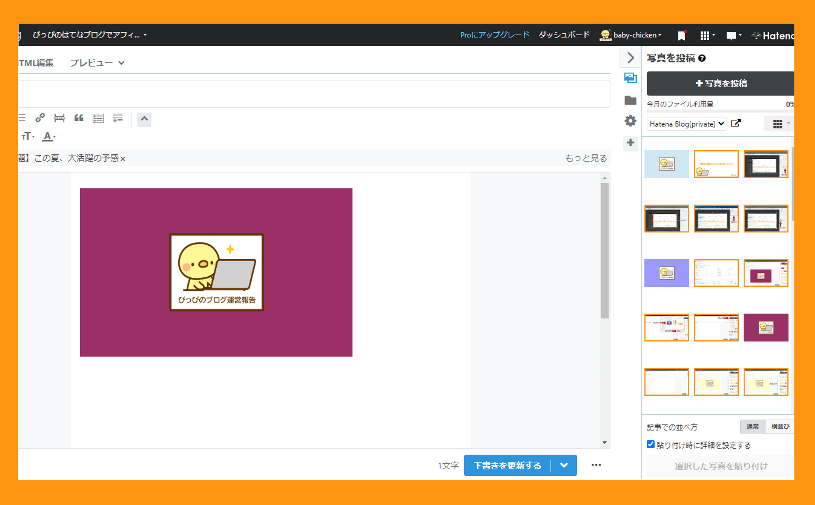The height and width of the screenshot is (505, 815).
Task: Click the Hatena logo in top bar
Action: [x=773, y=35]
